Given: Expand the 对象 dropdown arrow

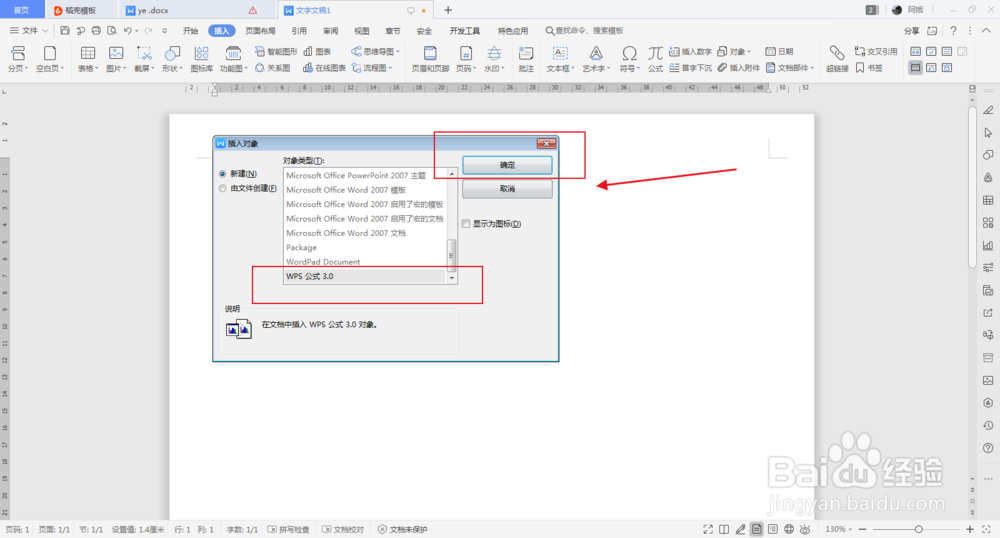Looking at the screenshot, I should [749, 52].
